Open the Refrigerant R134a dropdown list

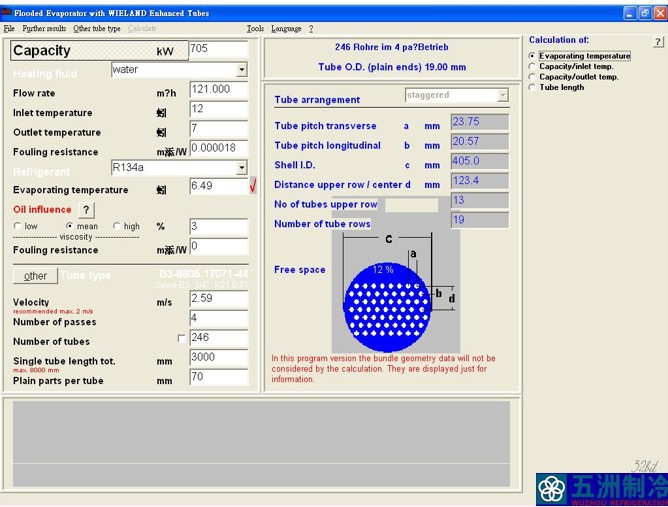pos(242,167)
